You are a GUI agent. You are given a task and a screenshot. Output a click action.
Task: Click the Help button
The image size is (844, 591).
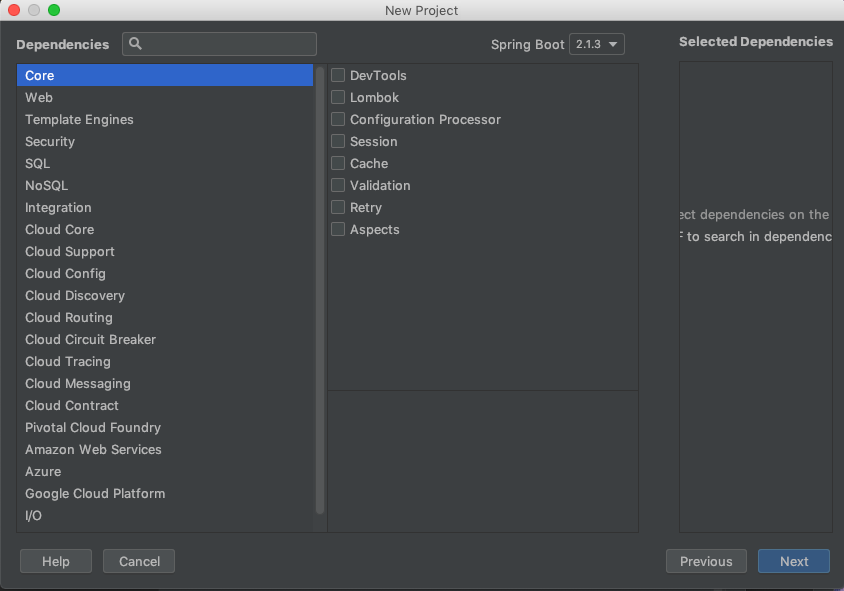coord(55,561)
